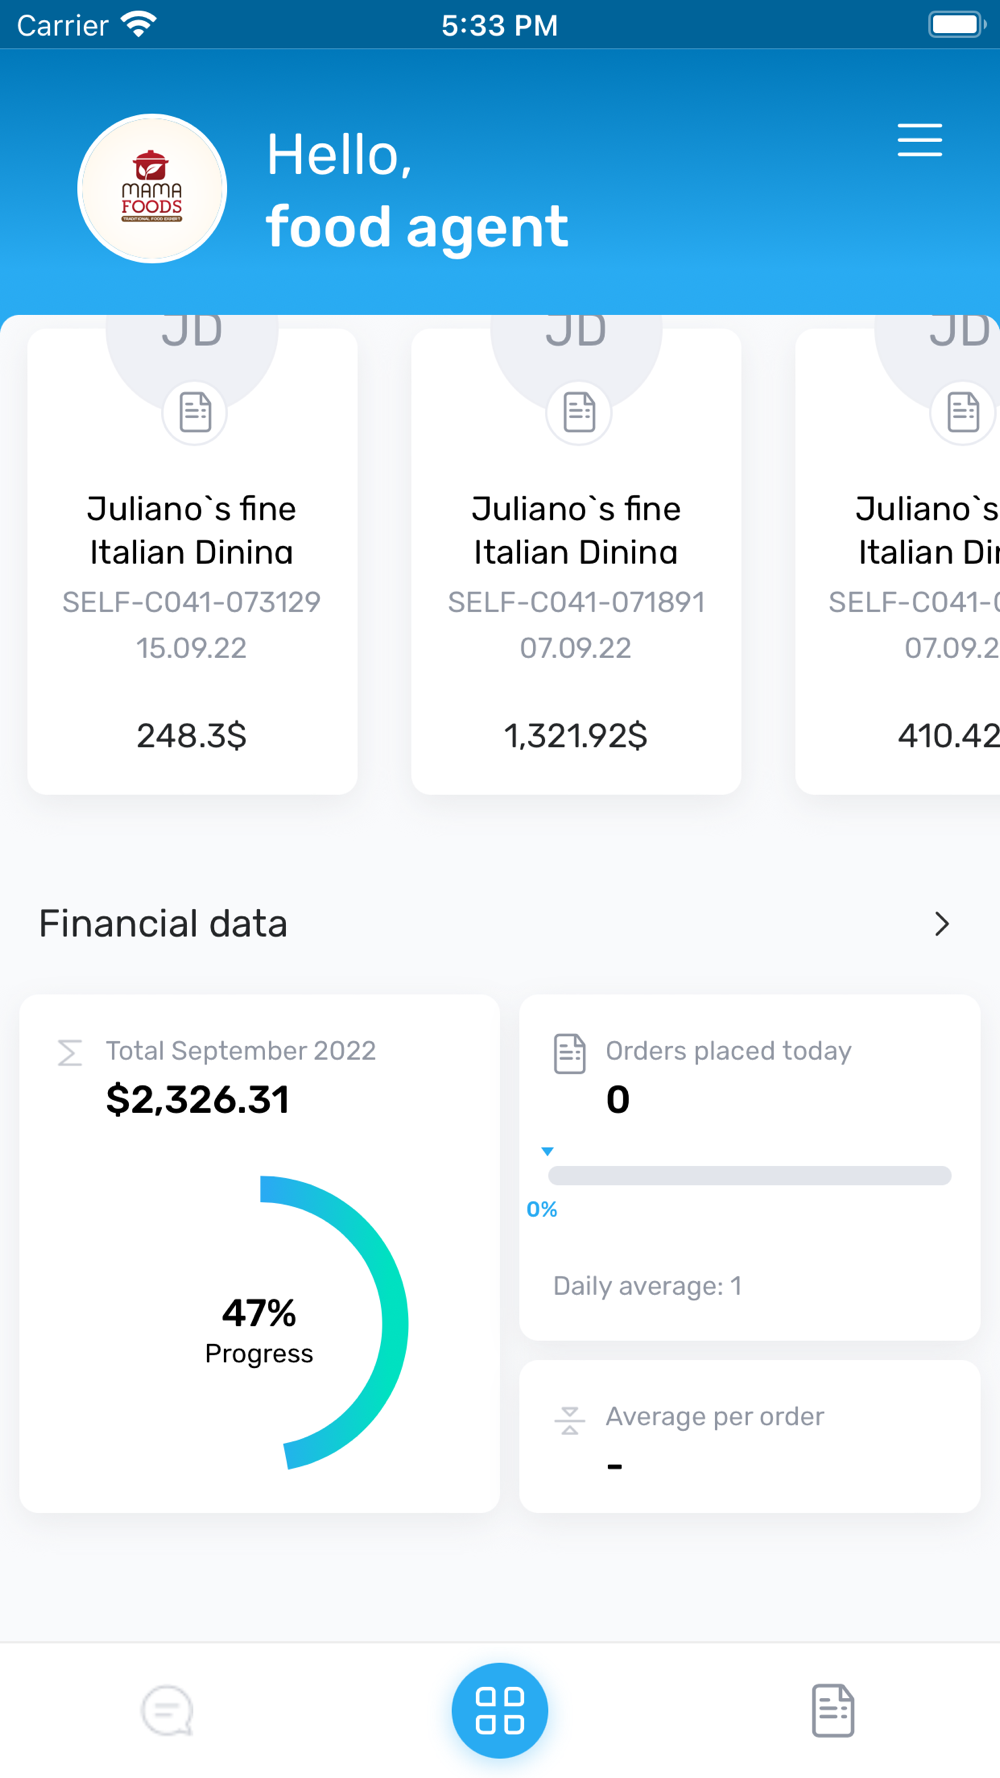Expand Financial data with the chevron arrow
Image resolution: width=1000 pixels, height=1778 pixels.
(x=941, y=924)
